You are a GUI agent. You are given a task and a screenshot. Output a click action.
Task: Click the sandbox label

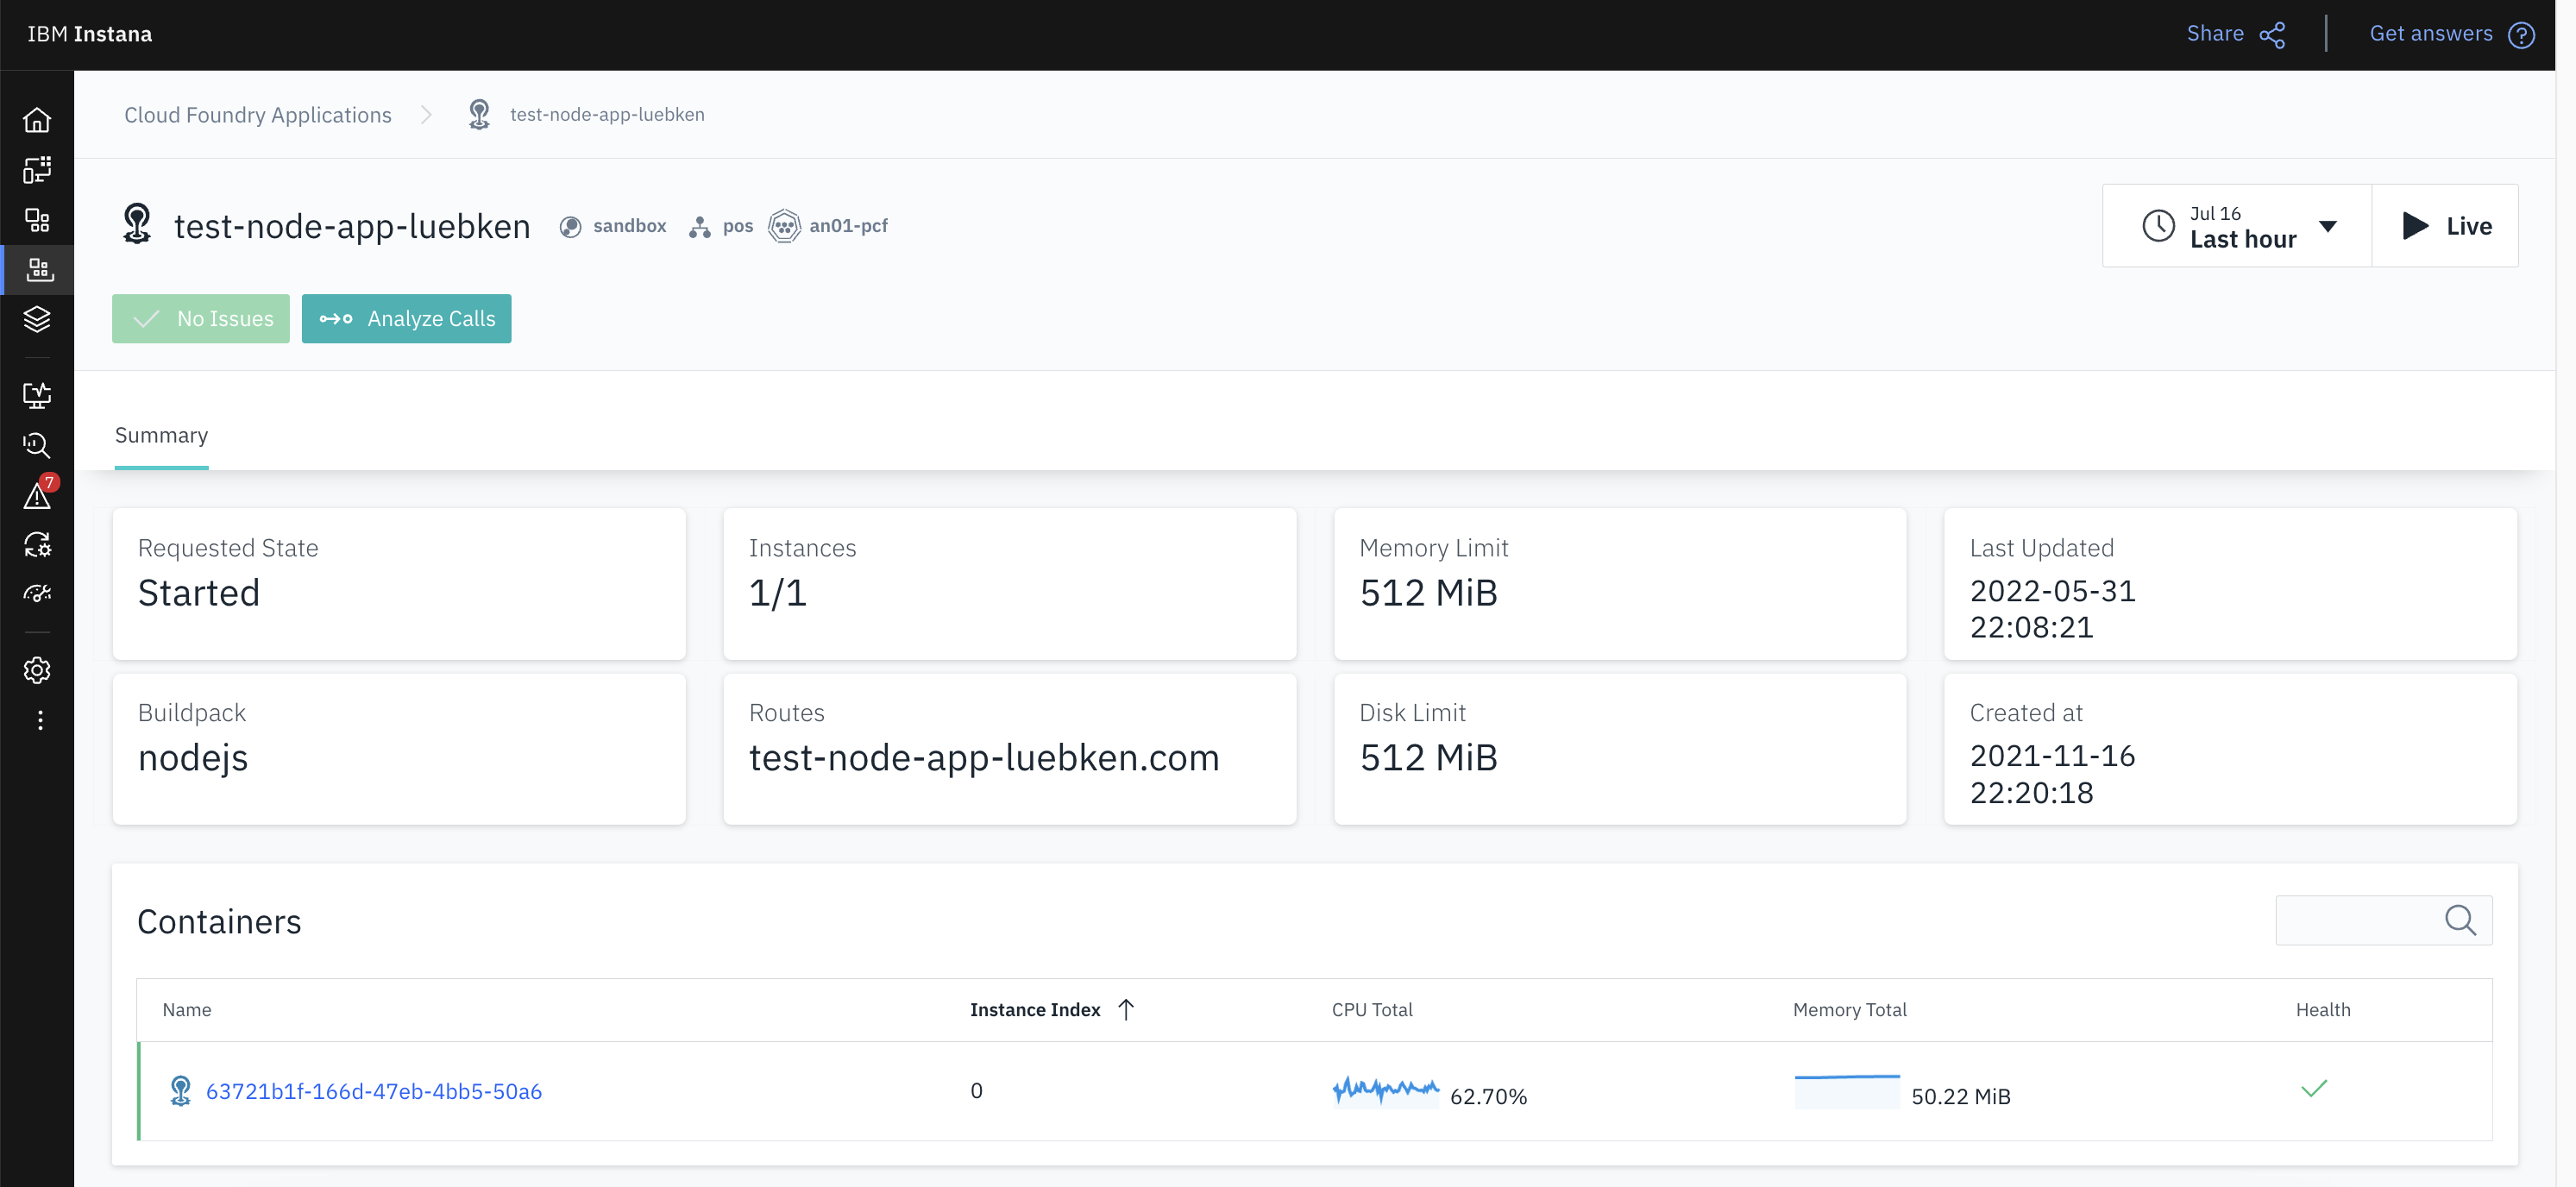click(x=629, y=226)
